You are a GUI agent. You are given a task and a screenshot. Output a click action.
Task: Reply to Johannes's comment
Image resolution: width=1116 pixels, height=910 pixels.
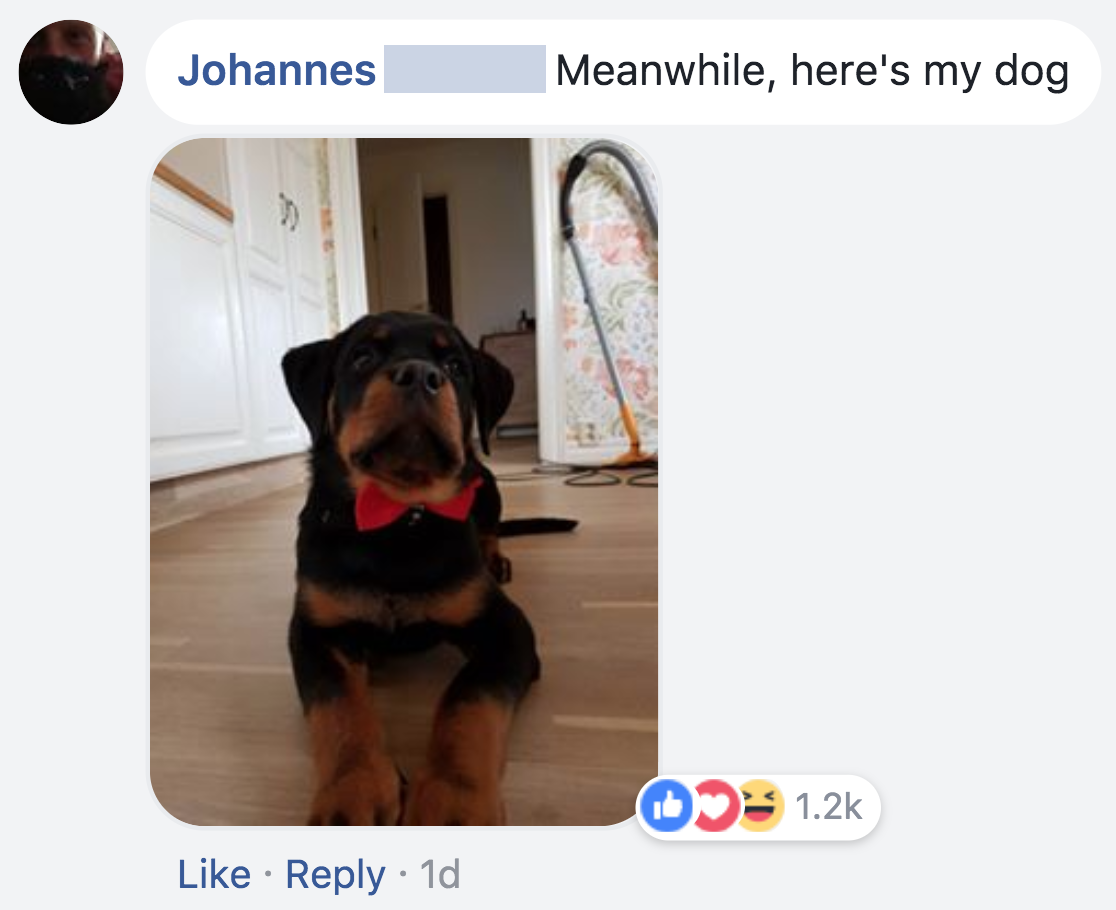click(335, 875)
